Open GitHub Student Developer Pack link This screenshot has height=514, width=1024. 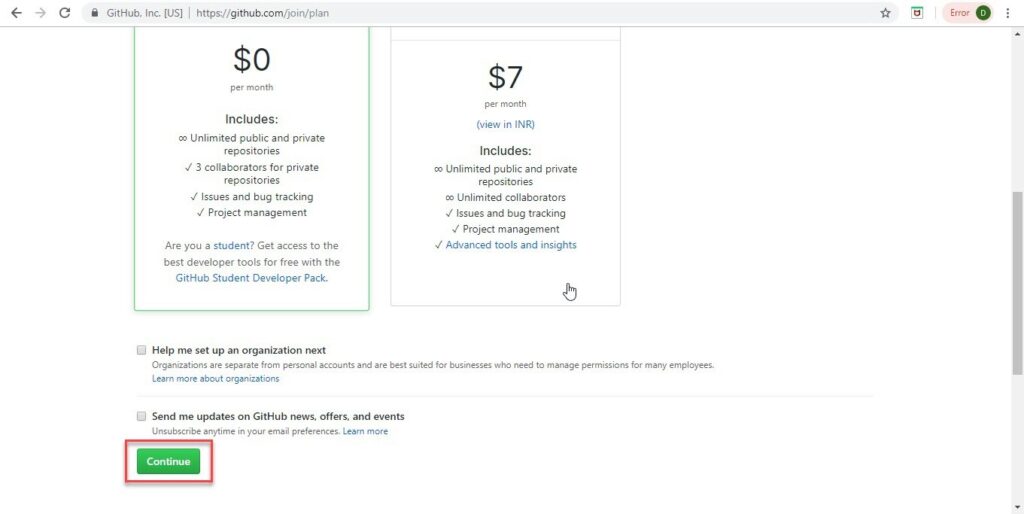tap(251, 278)
